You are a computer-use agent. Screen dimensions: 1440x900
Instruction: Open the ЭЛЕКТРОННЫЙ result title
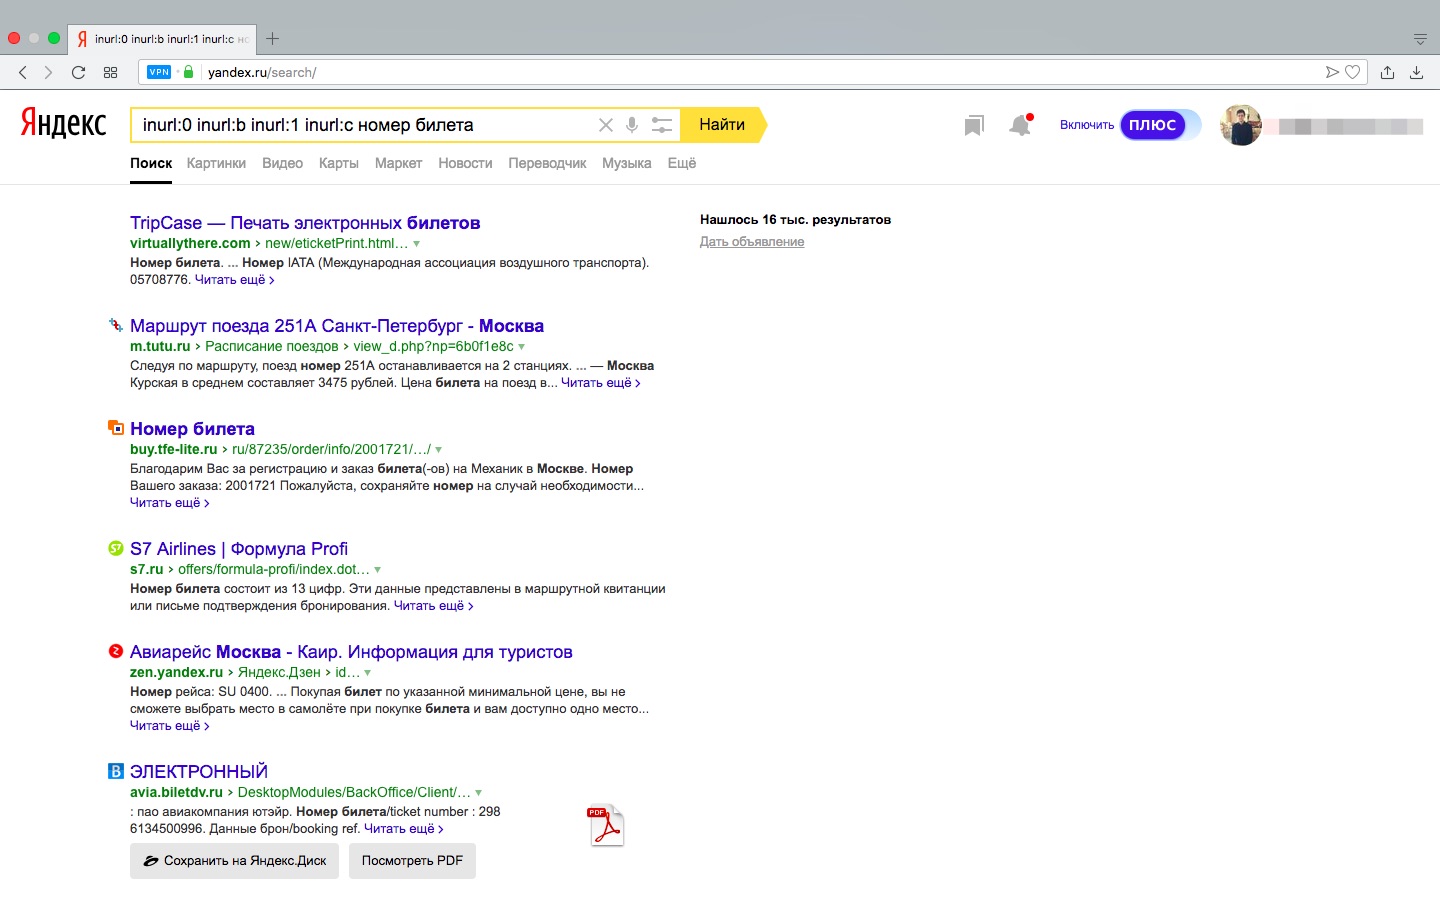(x=199, y=772)
